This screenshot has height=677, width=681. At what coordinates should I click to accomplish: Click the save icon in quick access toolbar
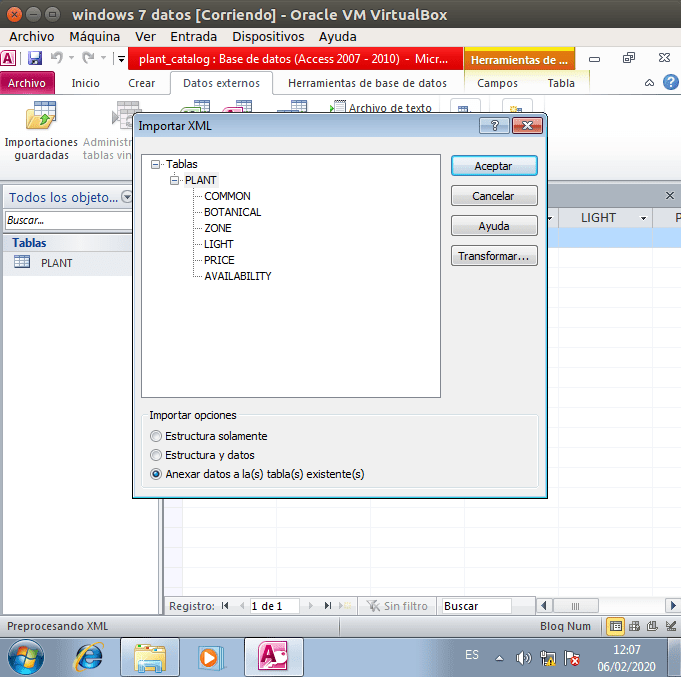click(x=35, y=59)
